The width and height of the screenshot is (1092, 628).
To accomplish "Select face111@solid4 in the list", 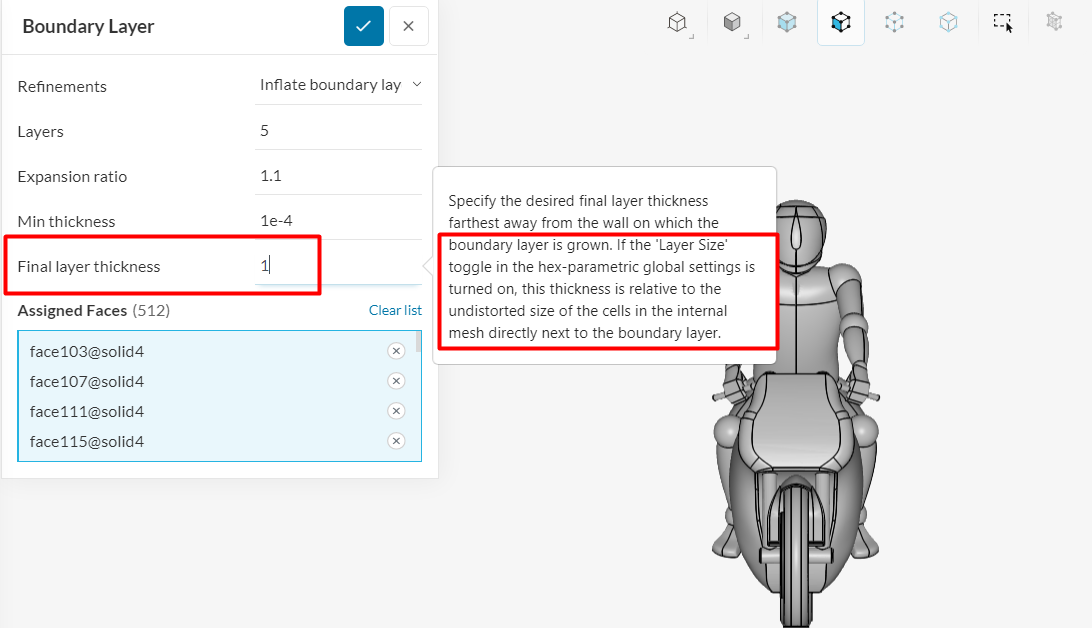I will click(87, 411).
